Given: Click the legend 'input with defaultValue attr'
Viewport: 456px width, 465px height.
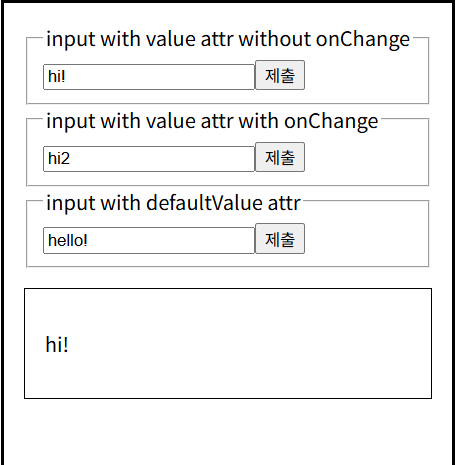Looking at the screenshot, I should [x=173, y=203].
